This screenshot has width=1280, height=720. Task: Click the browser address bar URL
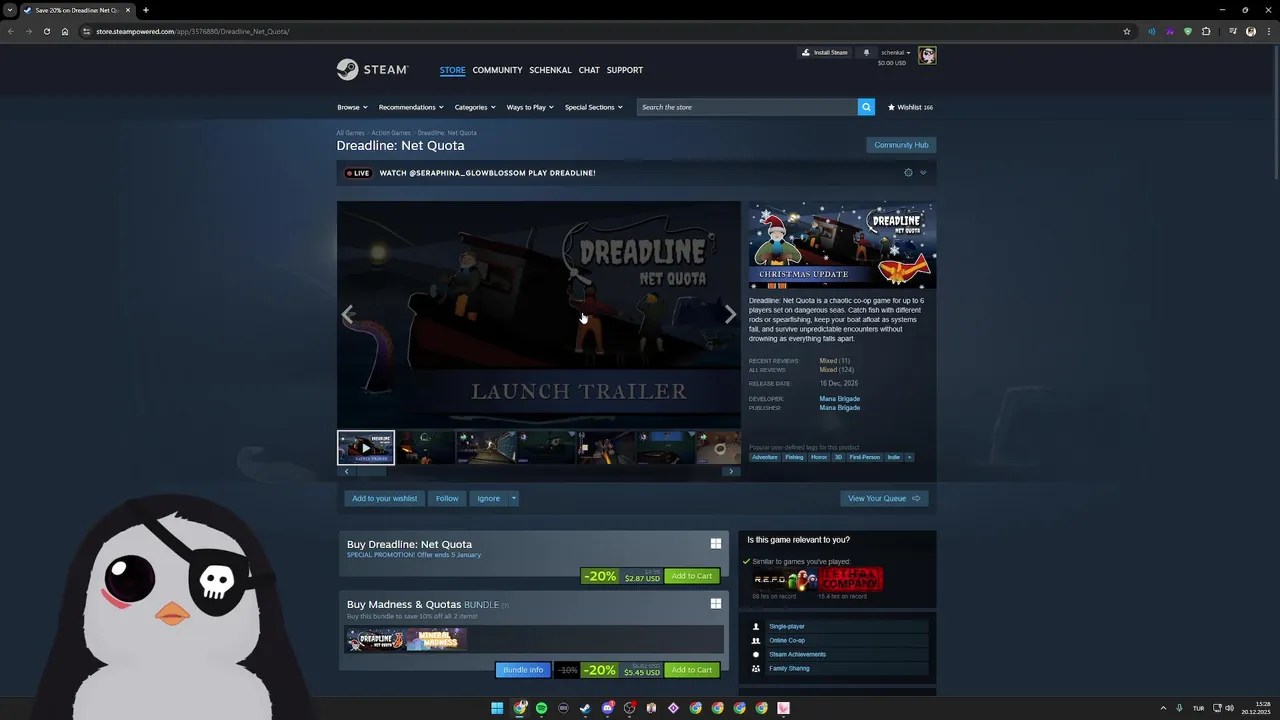pos(193,31)
